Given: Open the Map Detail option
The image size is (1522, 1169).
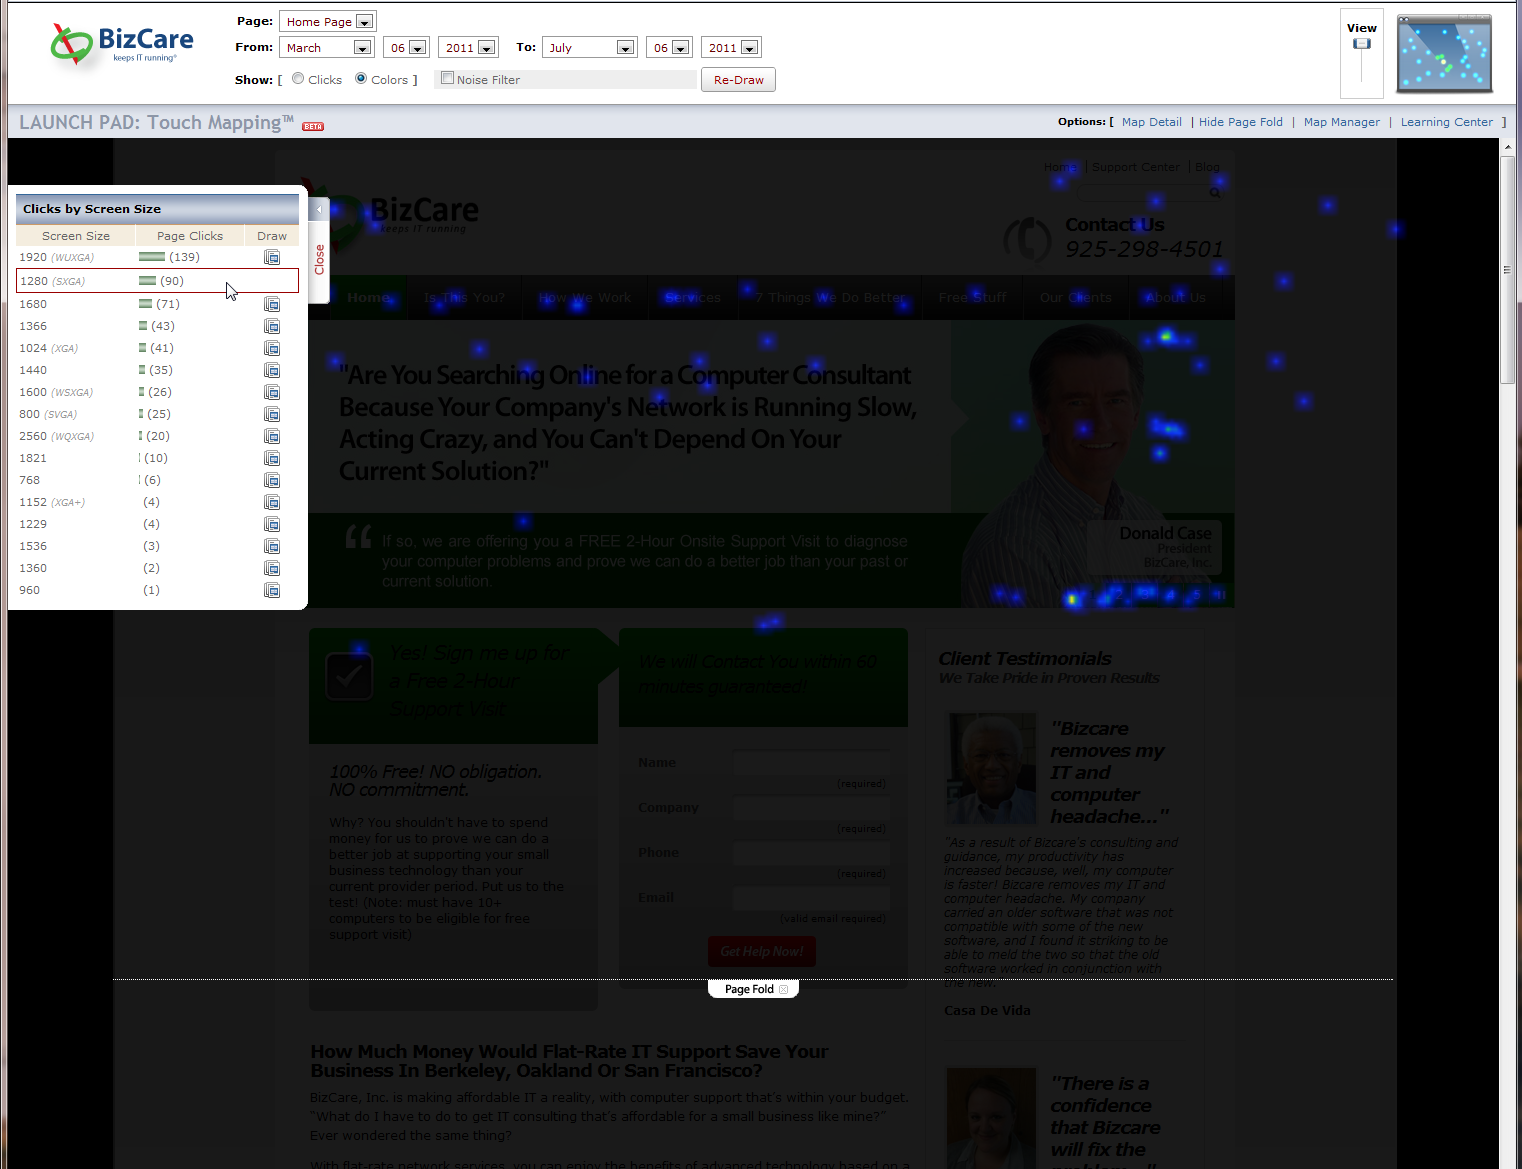Looking at the screenshot, I should click(x=1151, y=122).
